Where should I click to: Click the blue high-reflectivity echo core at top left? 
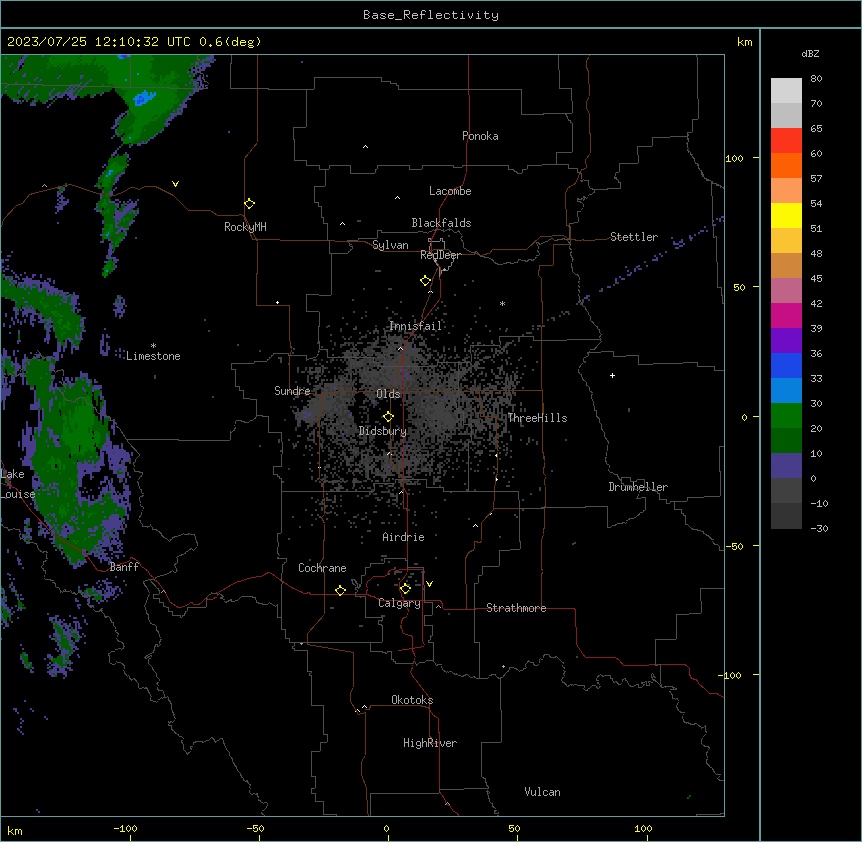click(x=144, y=98)
